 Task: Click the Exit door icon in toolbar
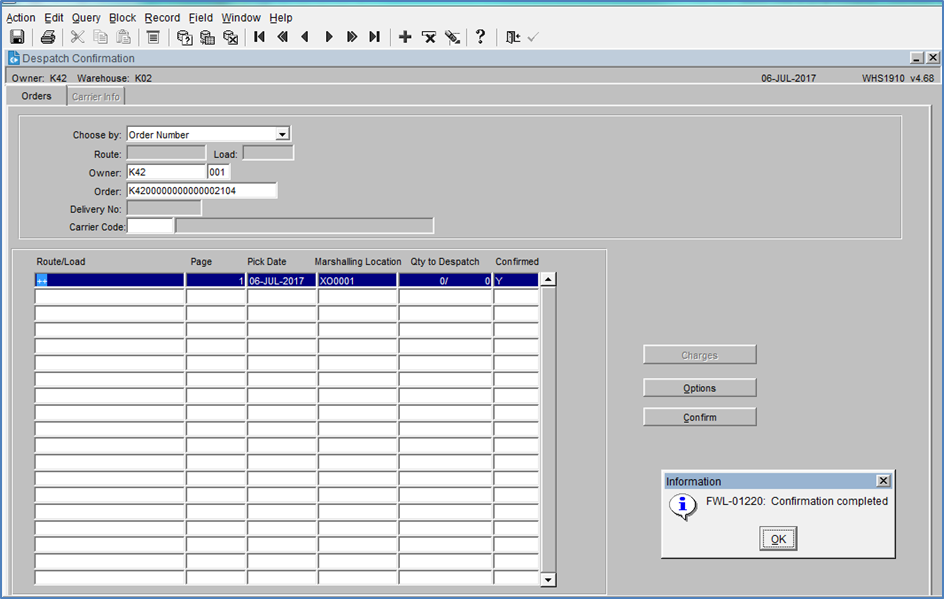(512, 37)
